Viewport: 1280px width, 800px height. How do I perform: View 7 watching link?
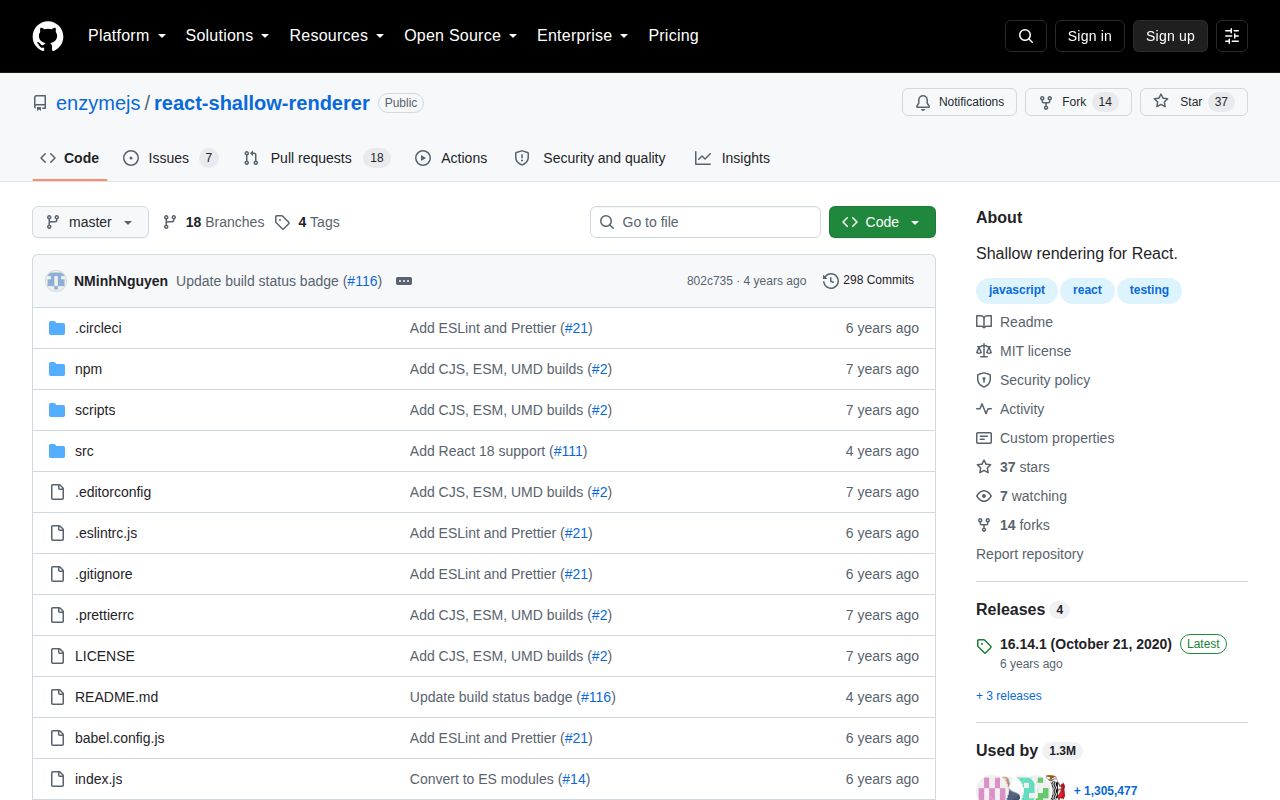[x=1021, y=496]
